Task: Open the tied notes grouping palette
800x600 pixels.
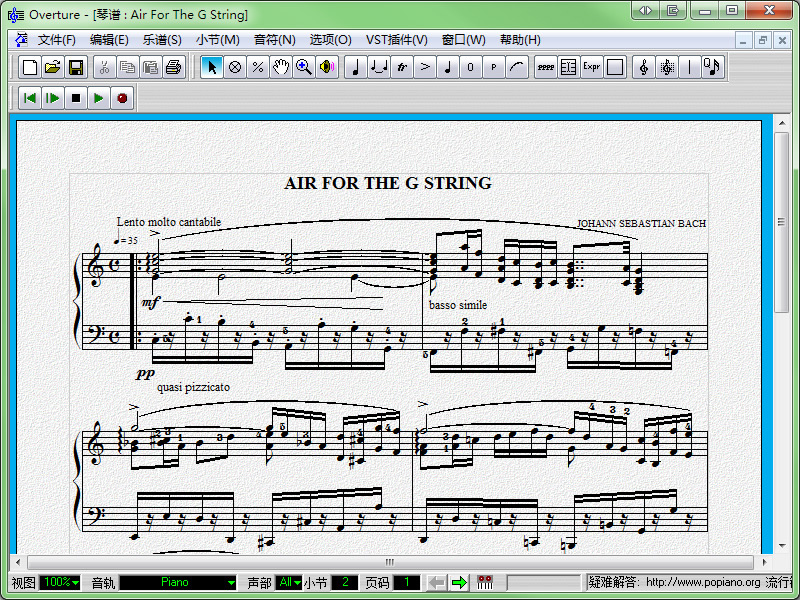Action: [379, 67]
